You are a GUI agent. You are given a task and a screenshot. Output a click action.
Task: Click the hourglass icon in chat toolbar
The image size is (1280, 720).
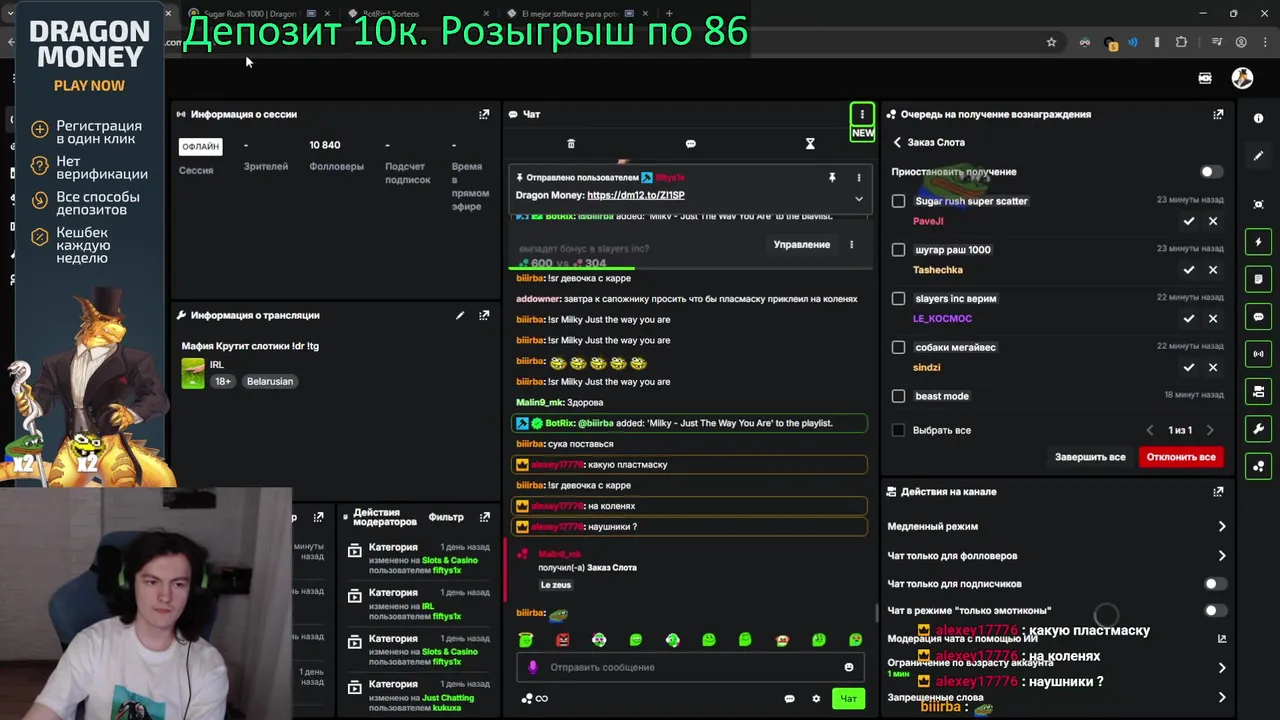(x=810, y=144)
